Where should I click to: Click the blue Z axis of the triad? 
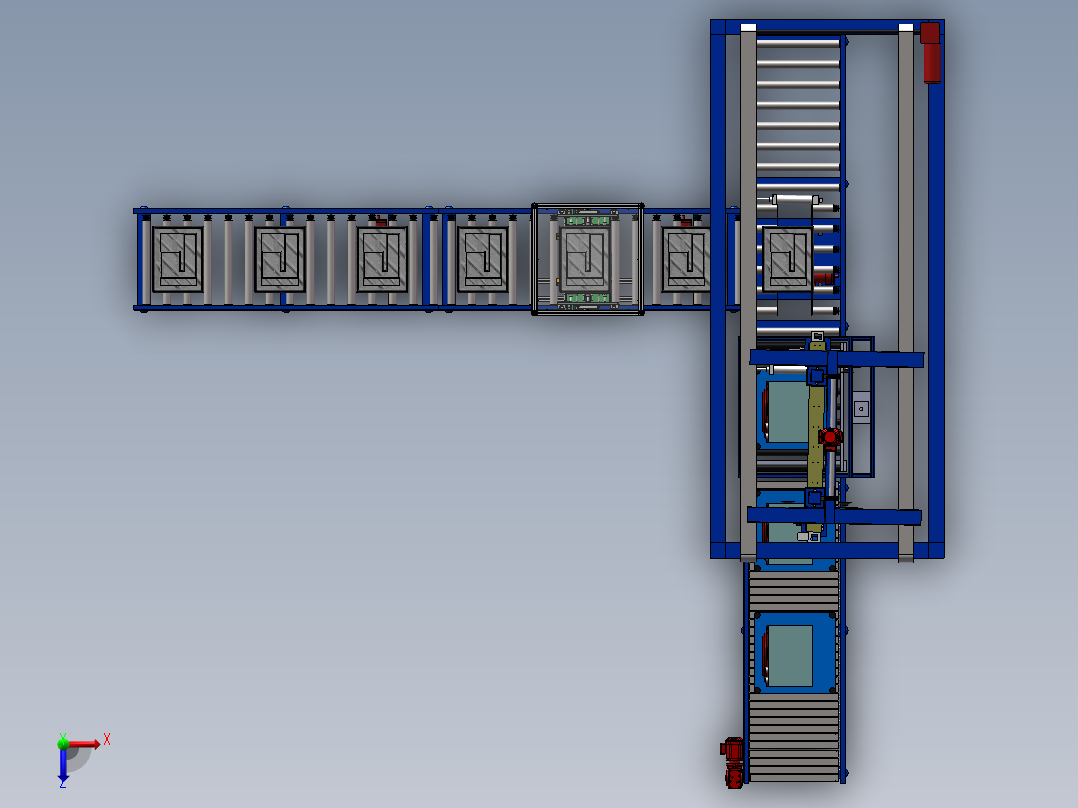pos(63,765)
